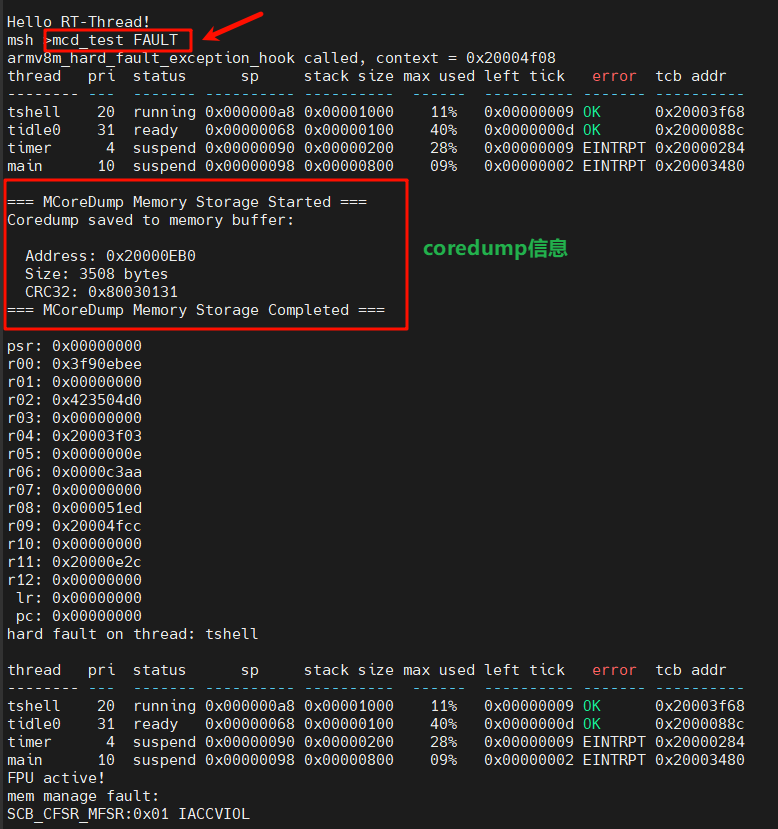
Task: Click the 'msh' shell prompt
Action: coord(20,40)
